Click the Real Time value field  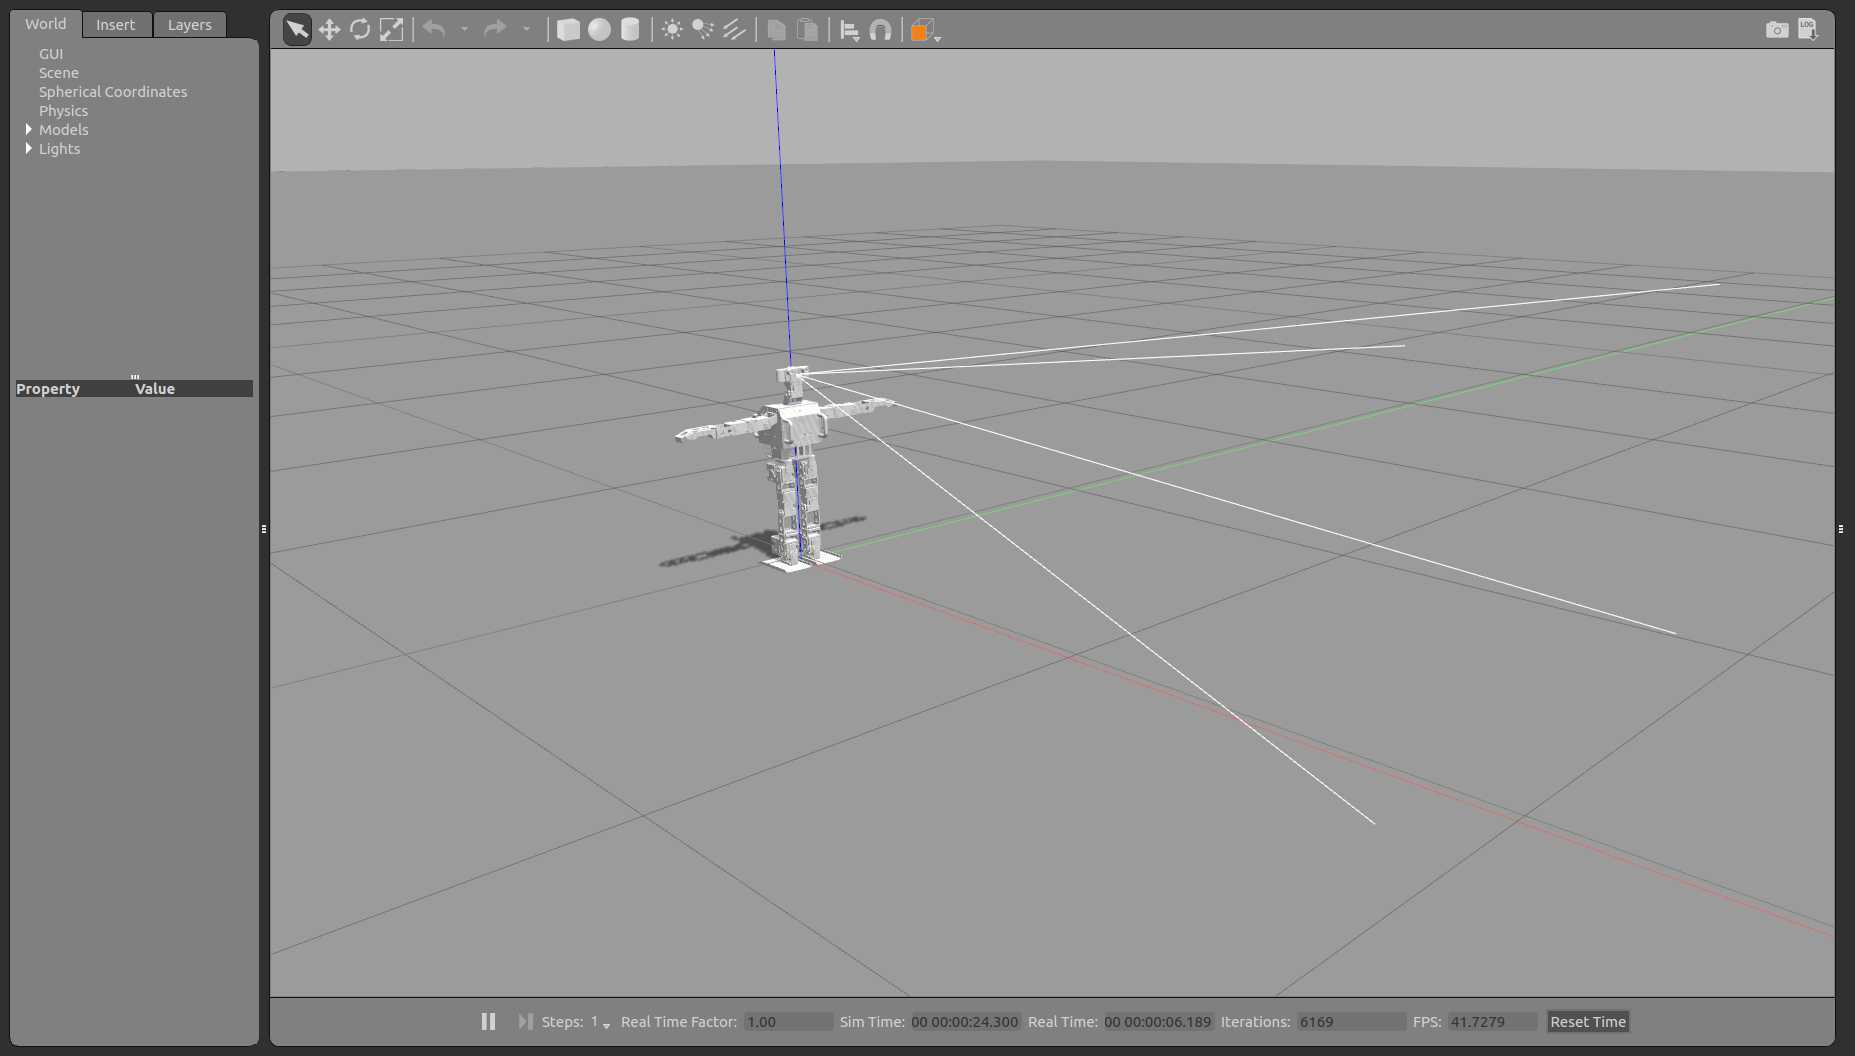[1158, 1022]
